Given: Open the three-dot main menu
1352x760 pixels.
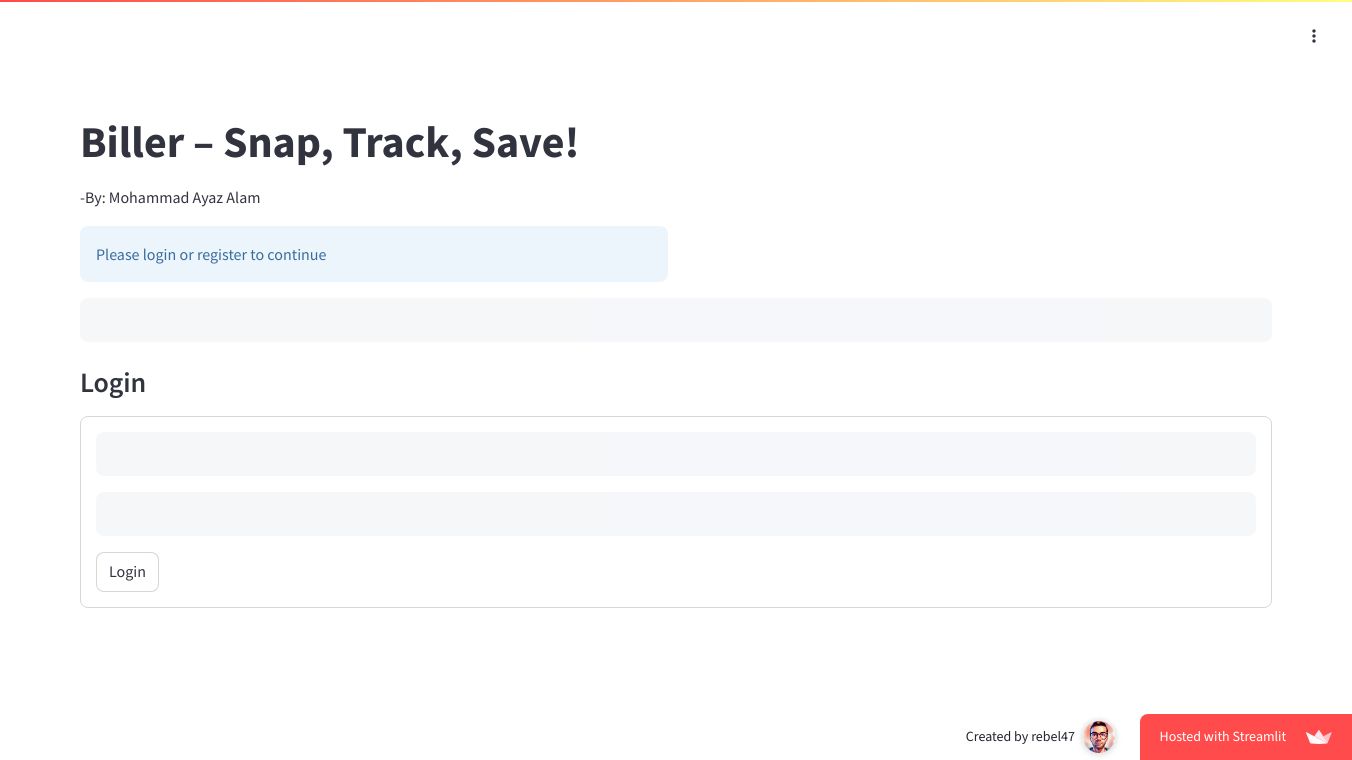Looking at the screenshot, I should (1314, 36).
